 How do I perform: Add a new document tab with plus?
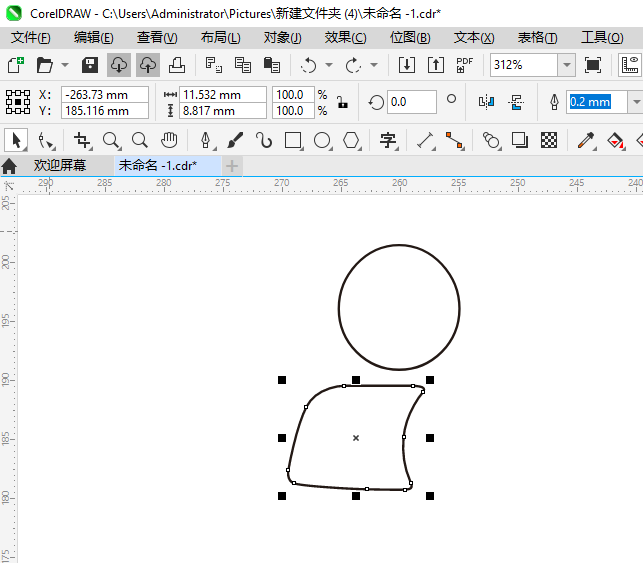coord(232,165)
